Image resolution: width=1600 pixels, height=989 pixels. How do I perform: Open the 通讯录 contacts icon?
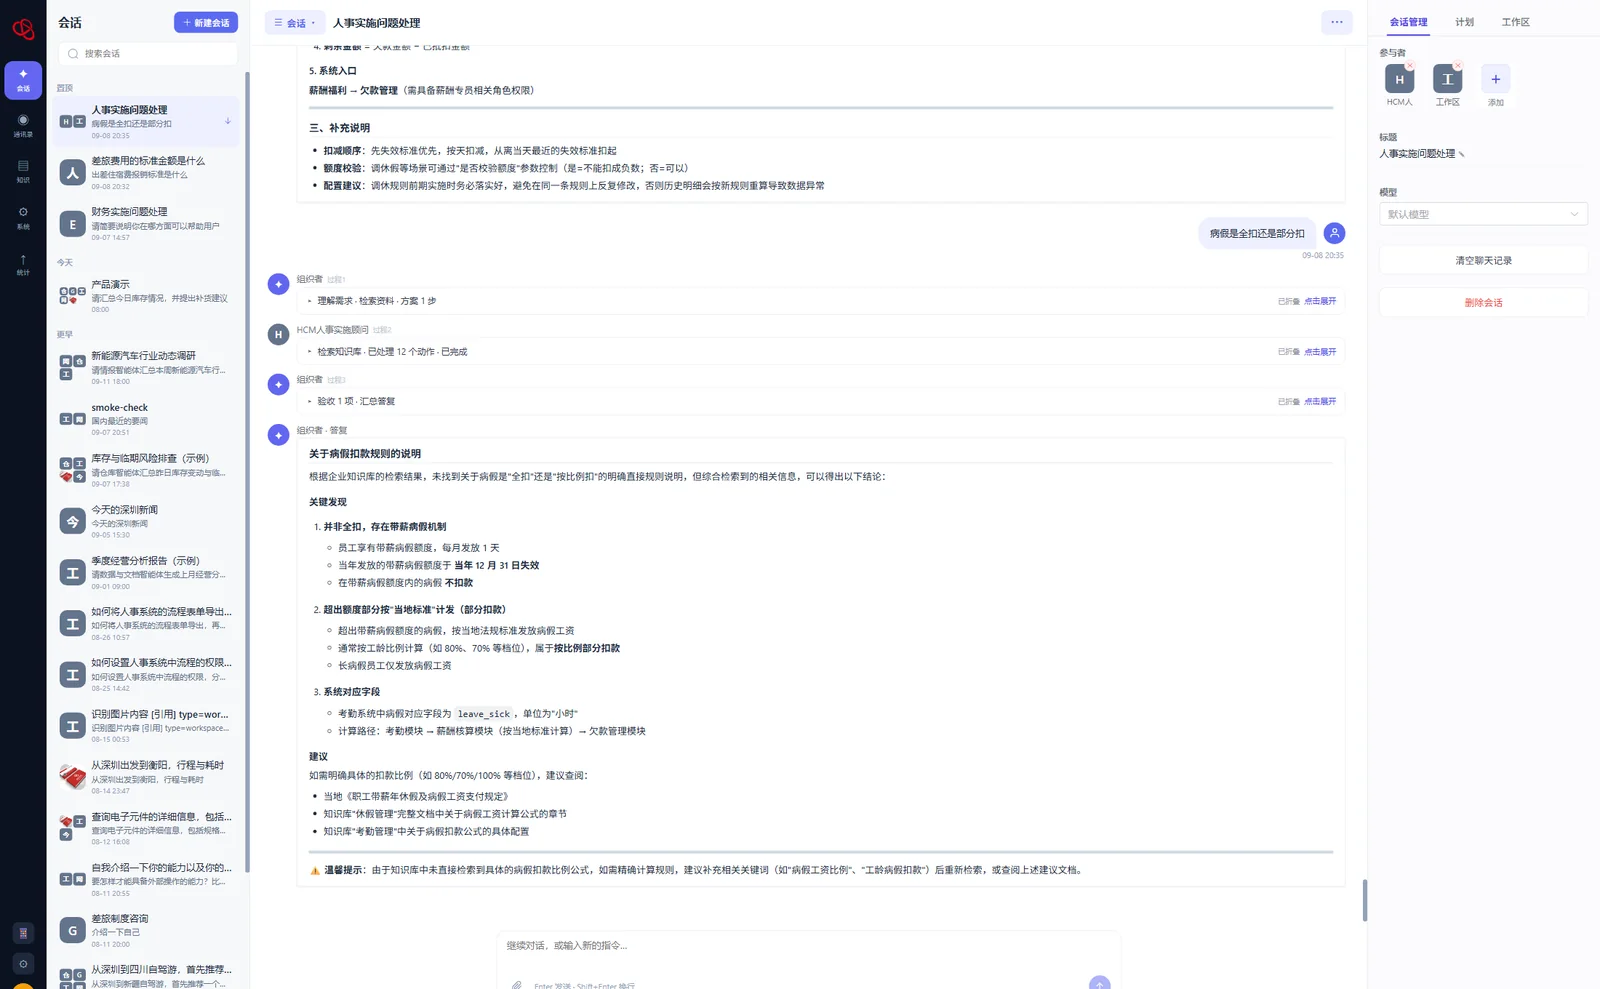pos(23,125)
